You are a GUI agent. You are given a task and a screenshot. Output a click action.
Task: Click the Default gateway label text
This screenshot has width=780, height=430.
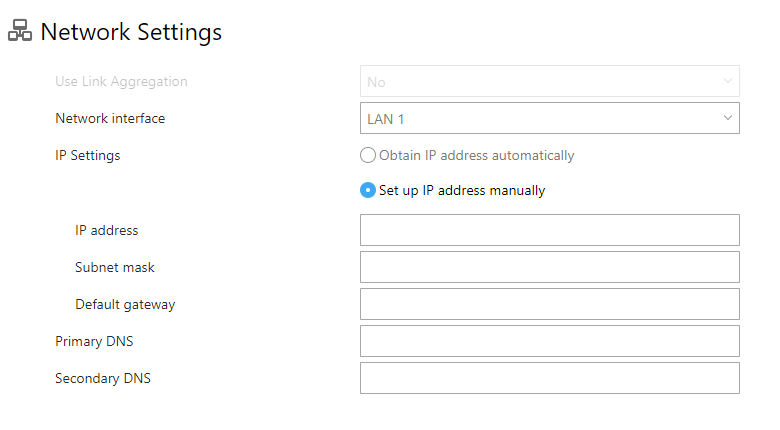(125, 305)
